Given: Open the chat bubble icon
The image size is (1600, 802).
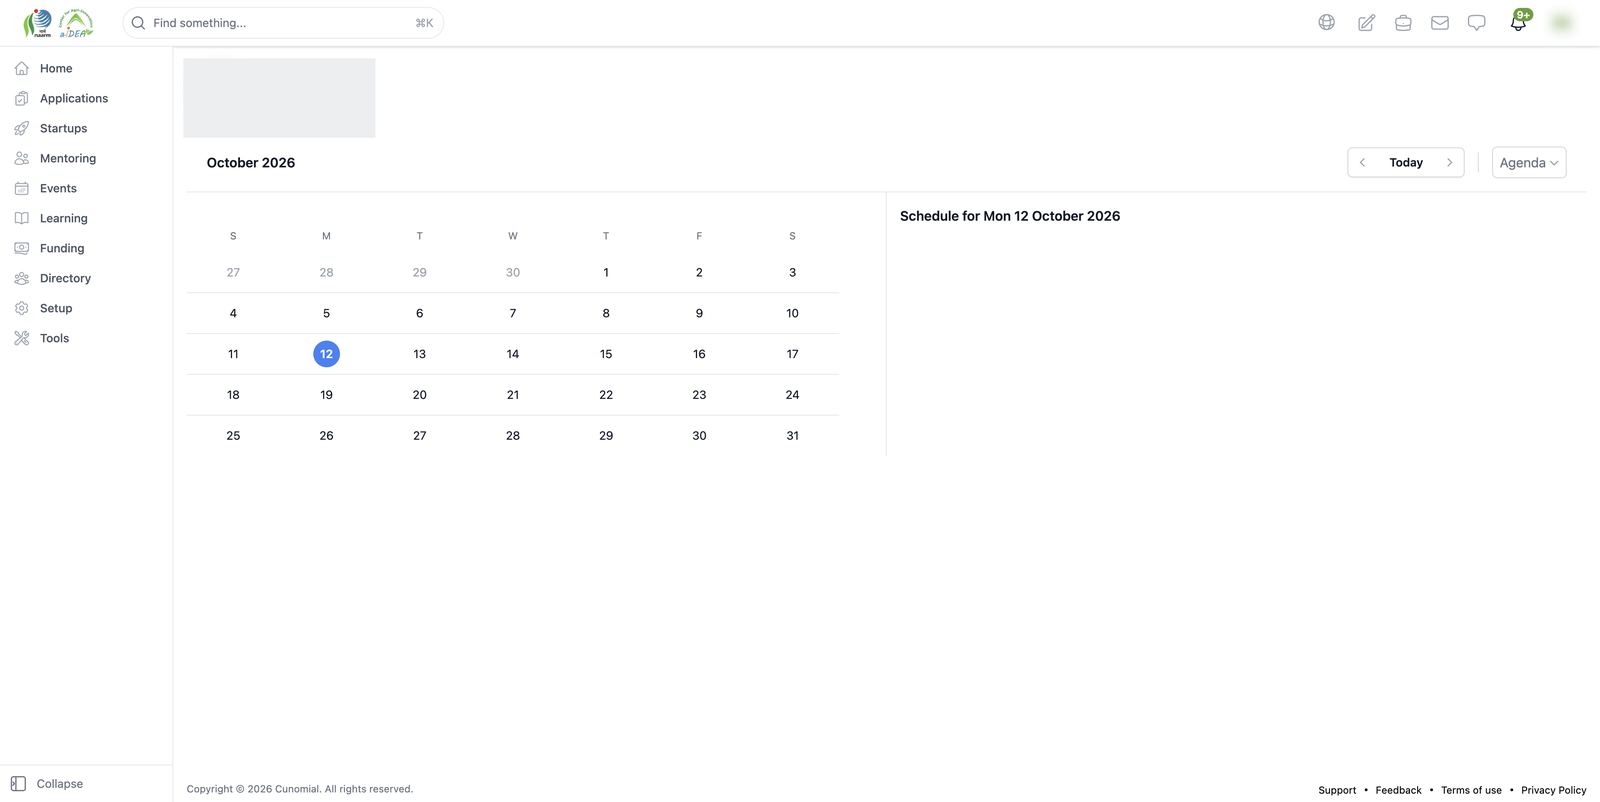Looking at the screenshot, I should coord(1477,22).
